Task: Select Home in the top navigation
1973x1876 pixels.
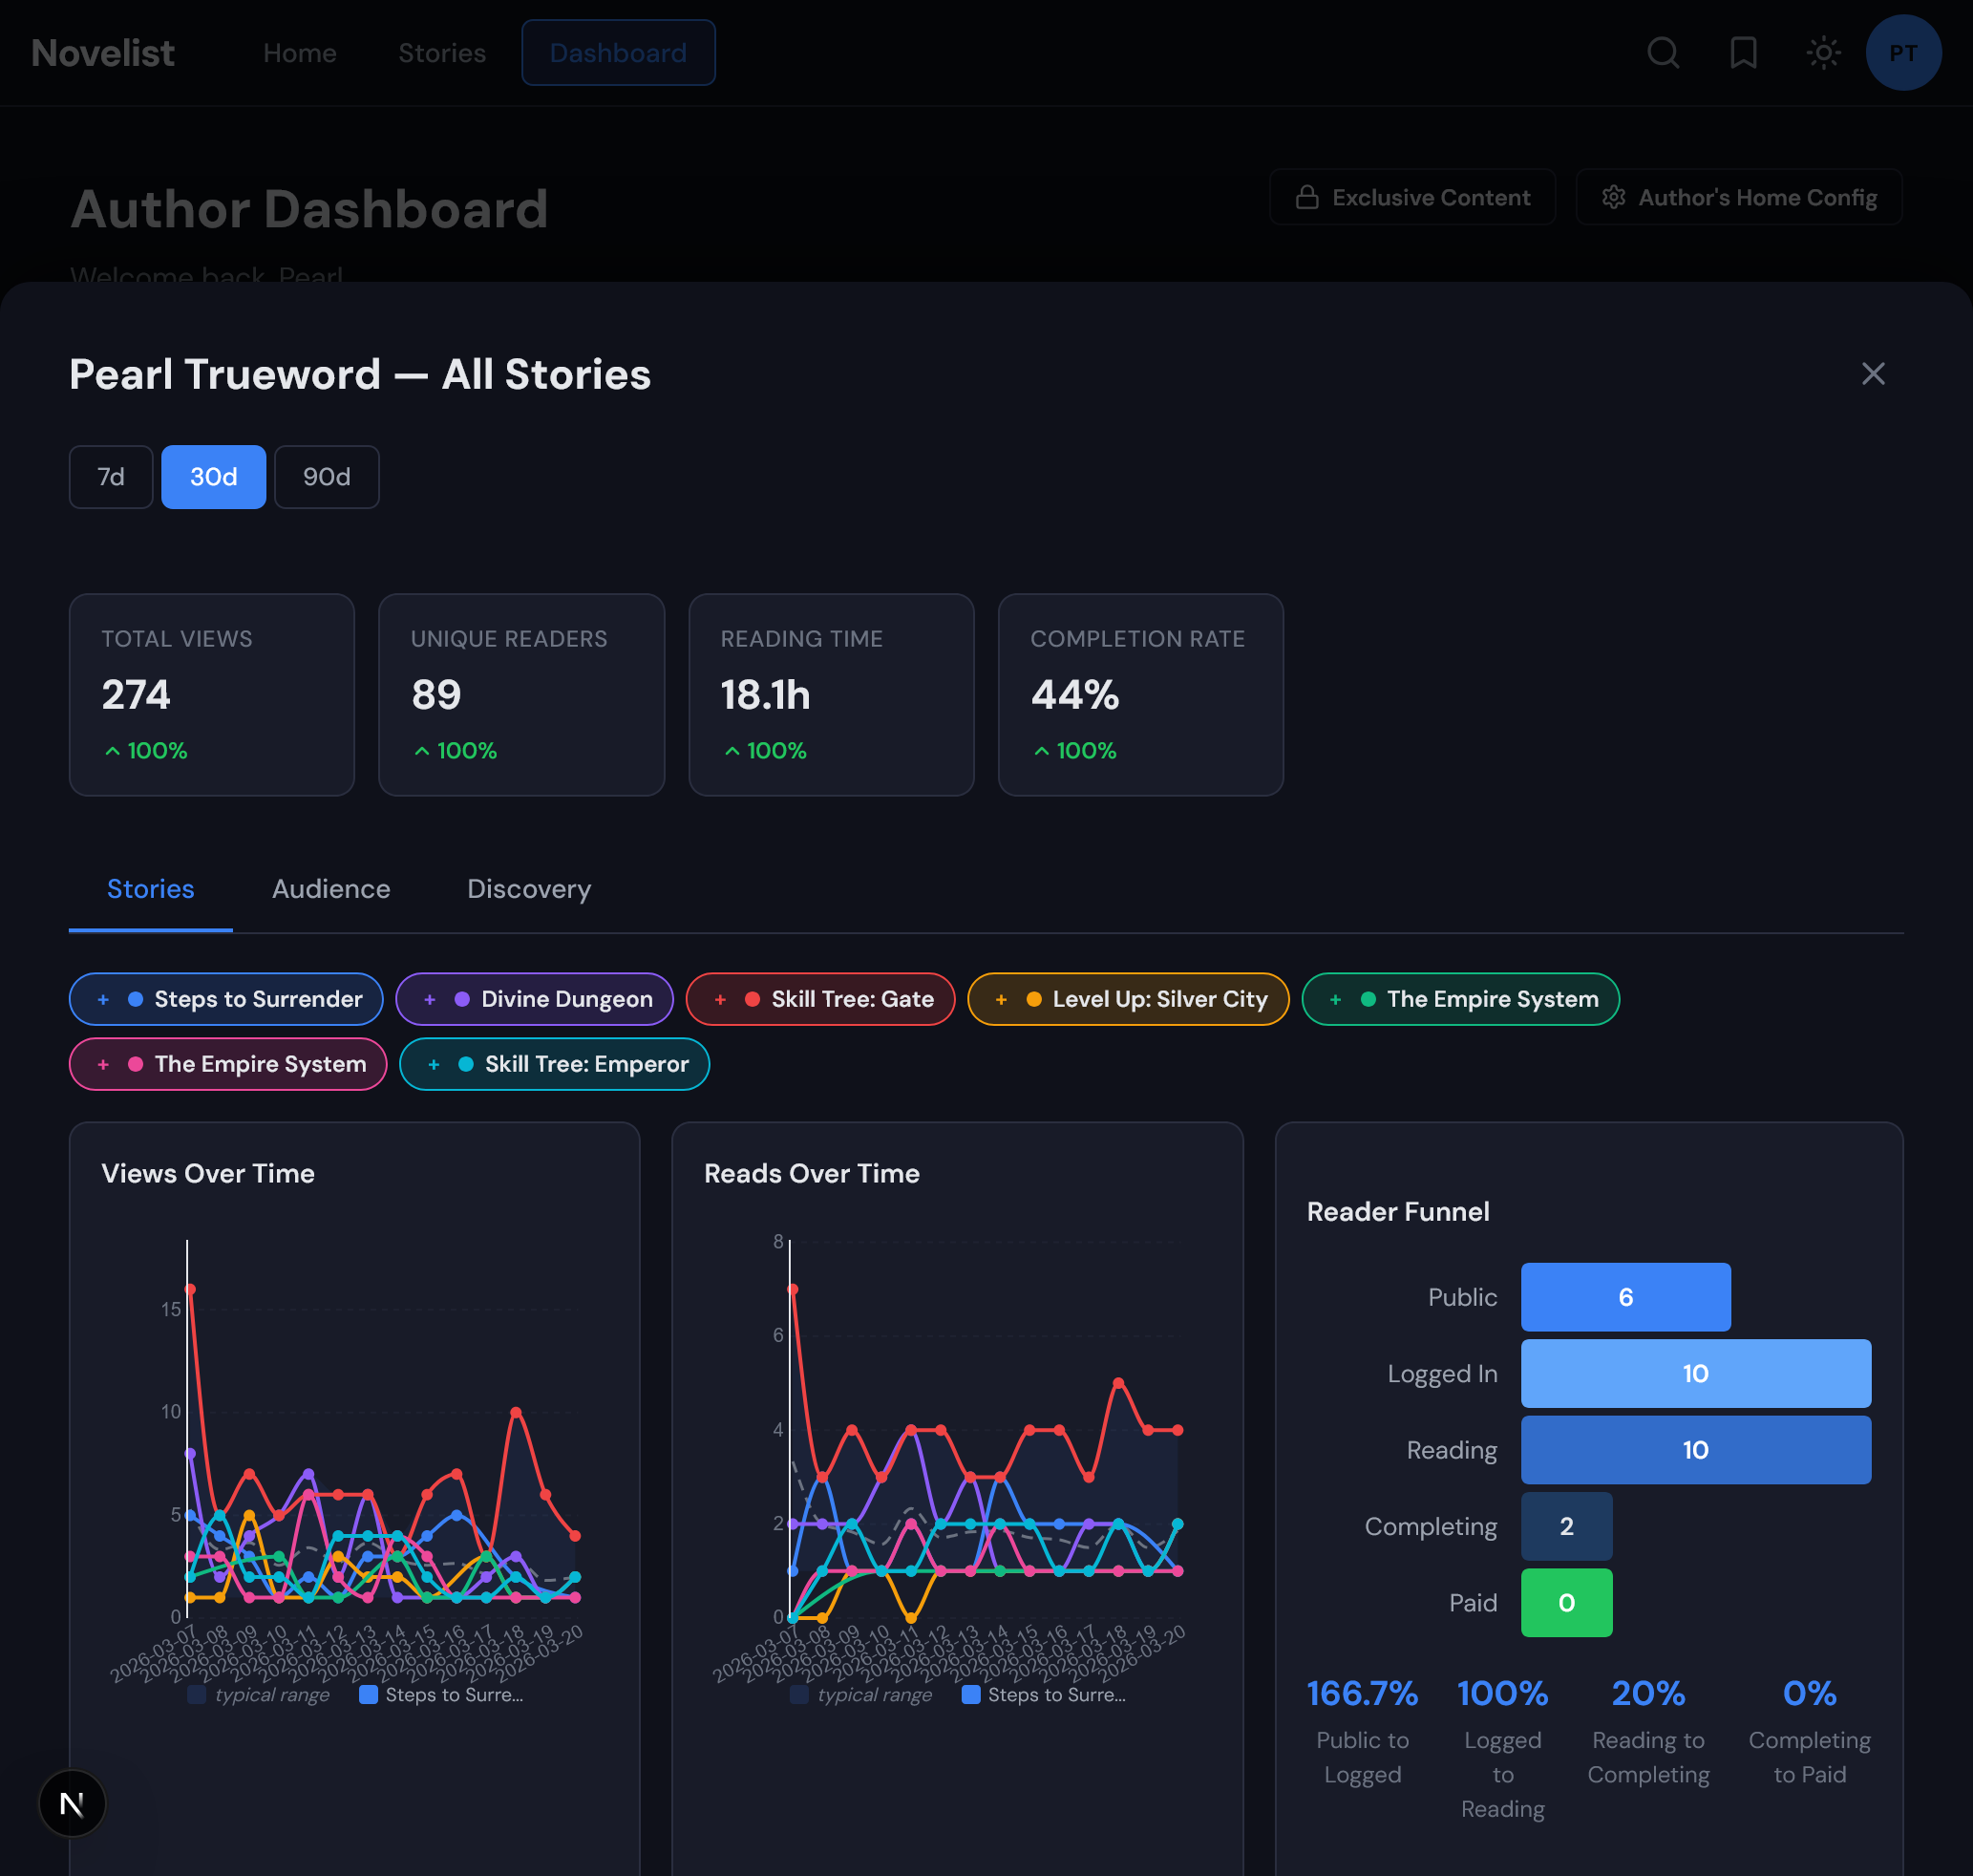Action: (x=299, y=53)
